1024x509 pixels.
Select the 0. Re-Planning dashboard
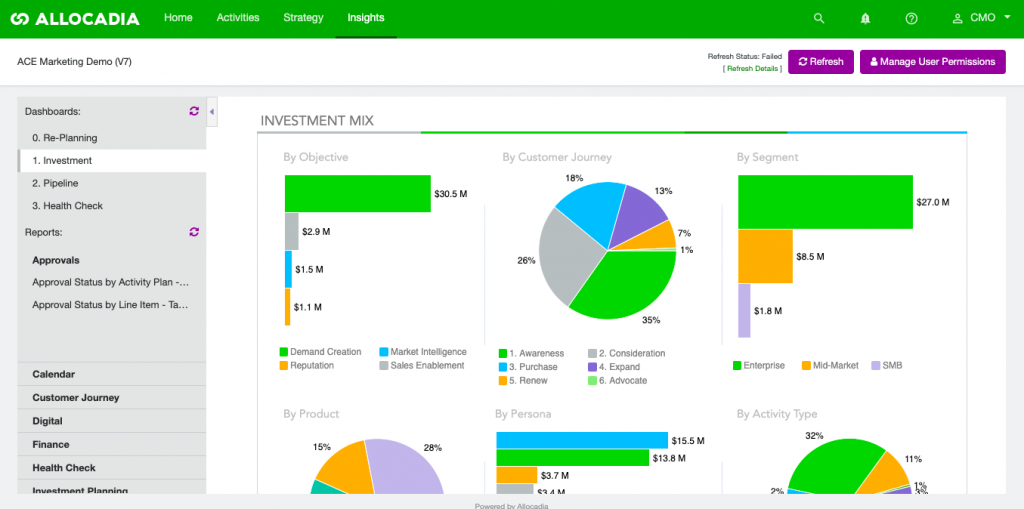[x=112, y=138]
